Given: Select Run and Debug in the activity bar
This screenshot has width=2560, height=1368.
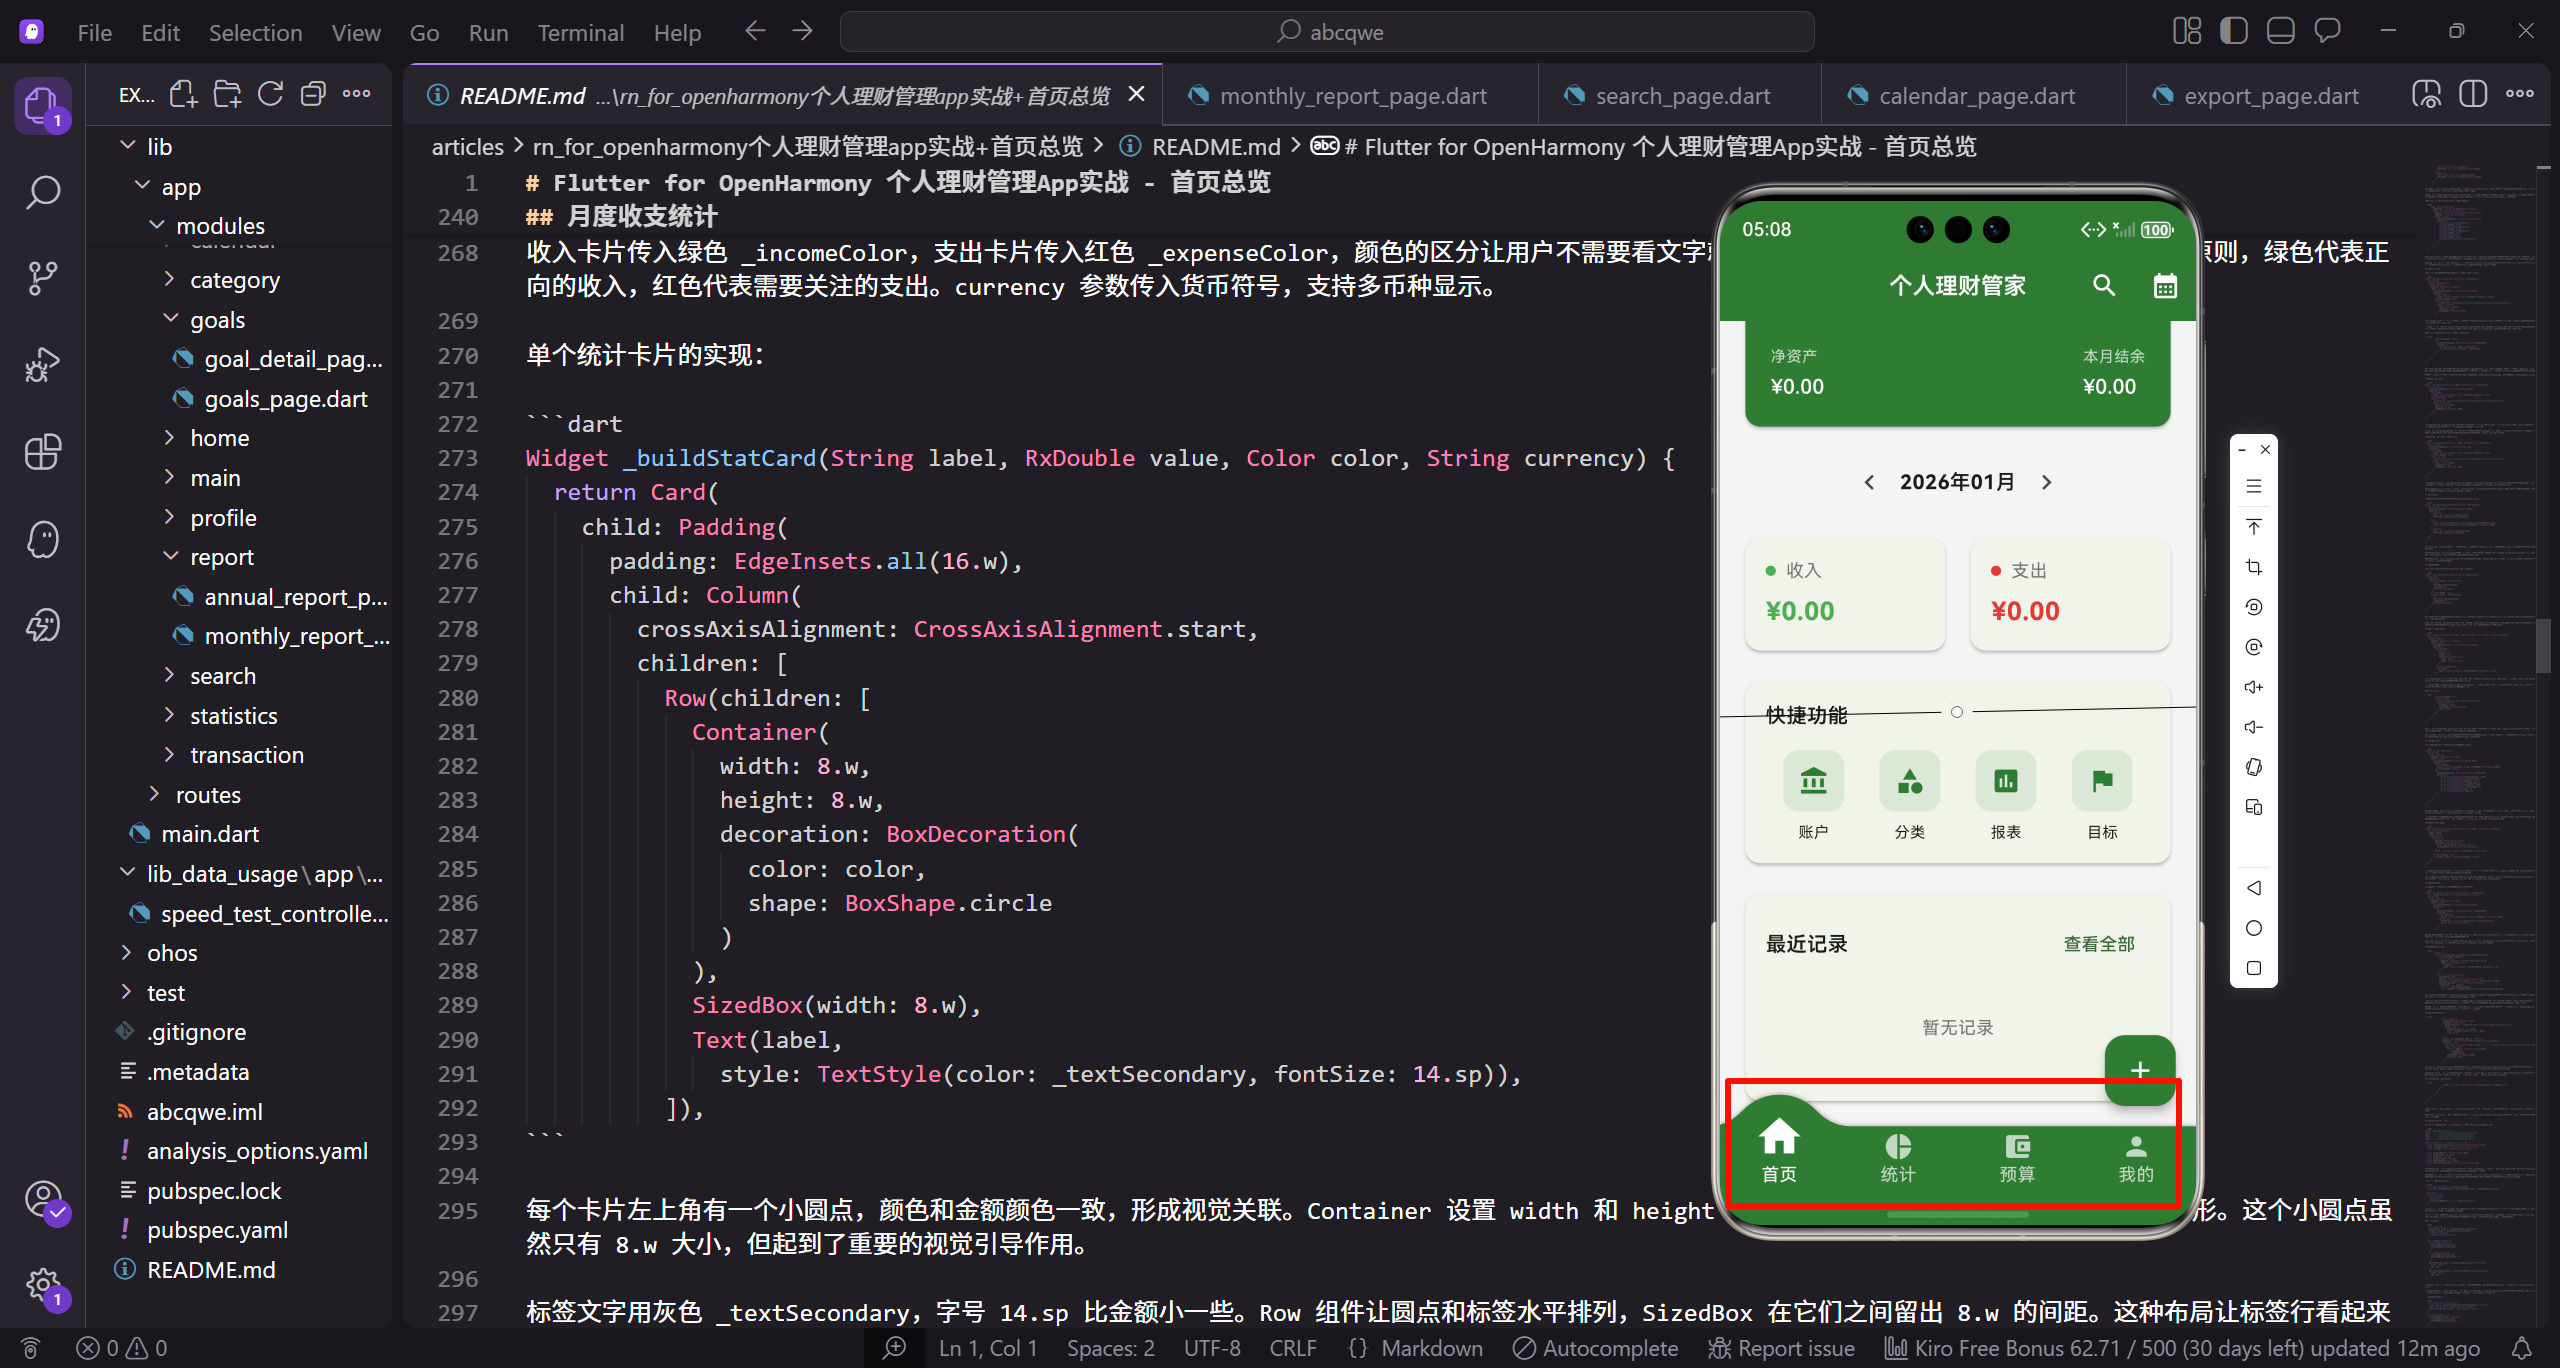Looking at the screenshot, I should pos(42,364).
